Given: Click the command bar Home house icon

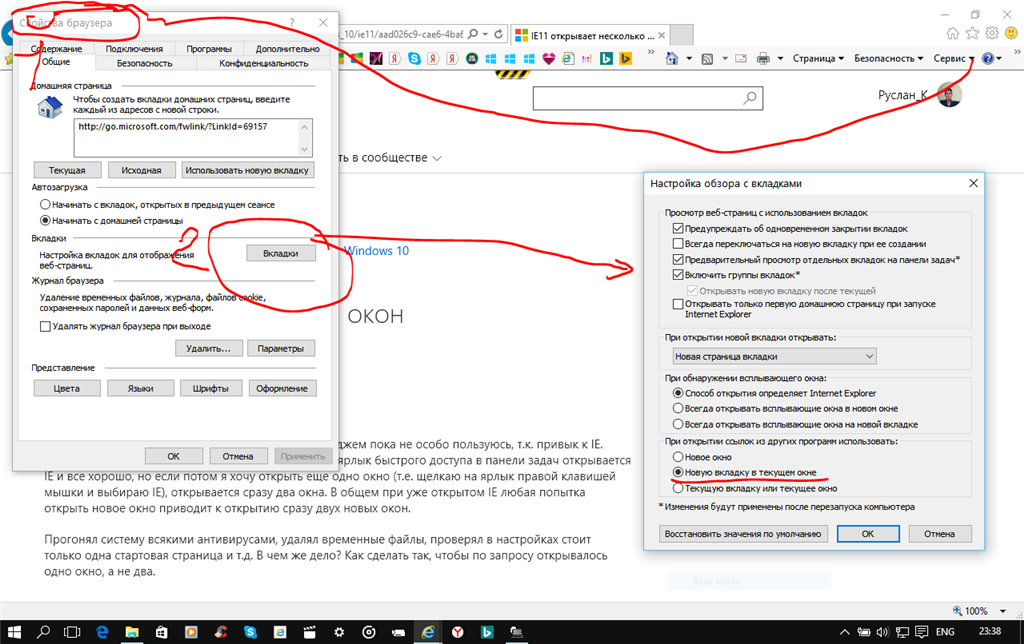Looking at the screenshot, I should tap(671, 58).
